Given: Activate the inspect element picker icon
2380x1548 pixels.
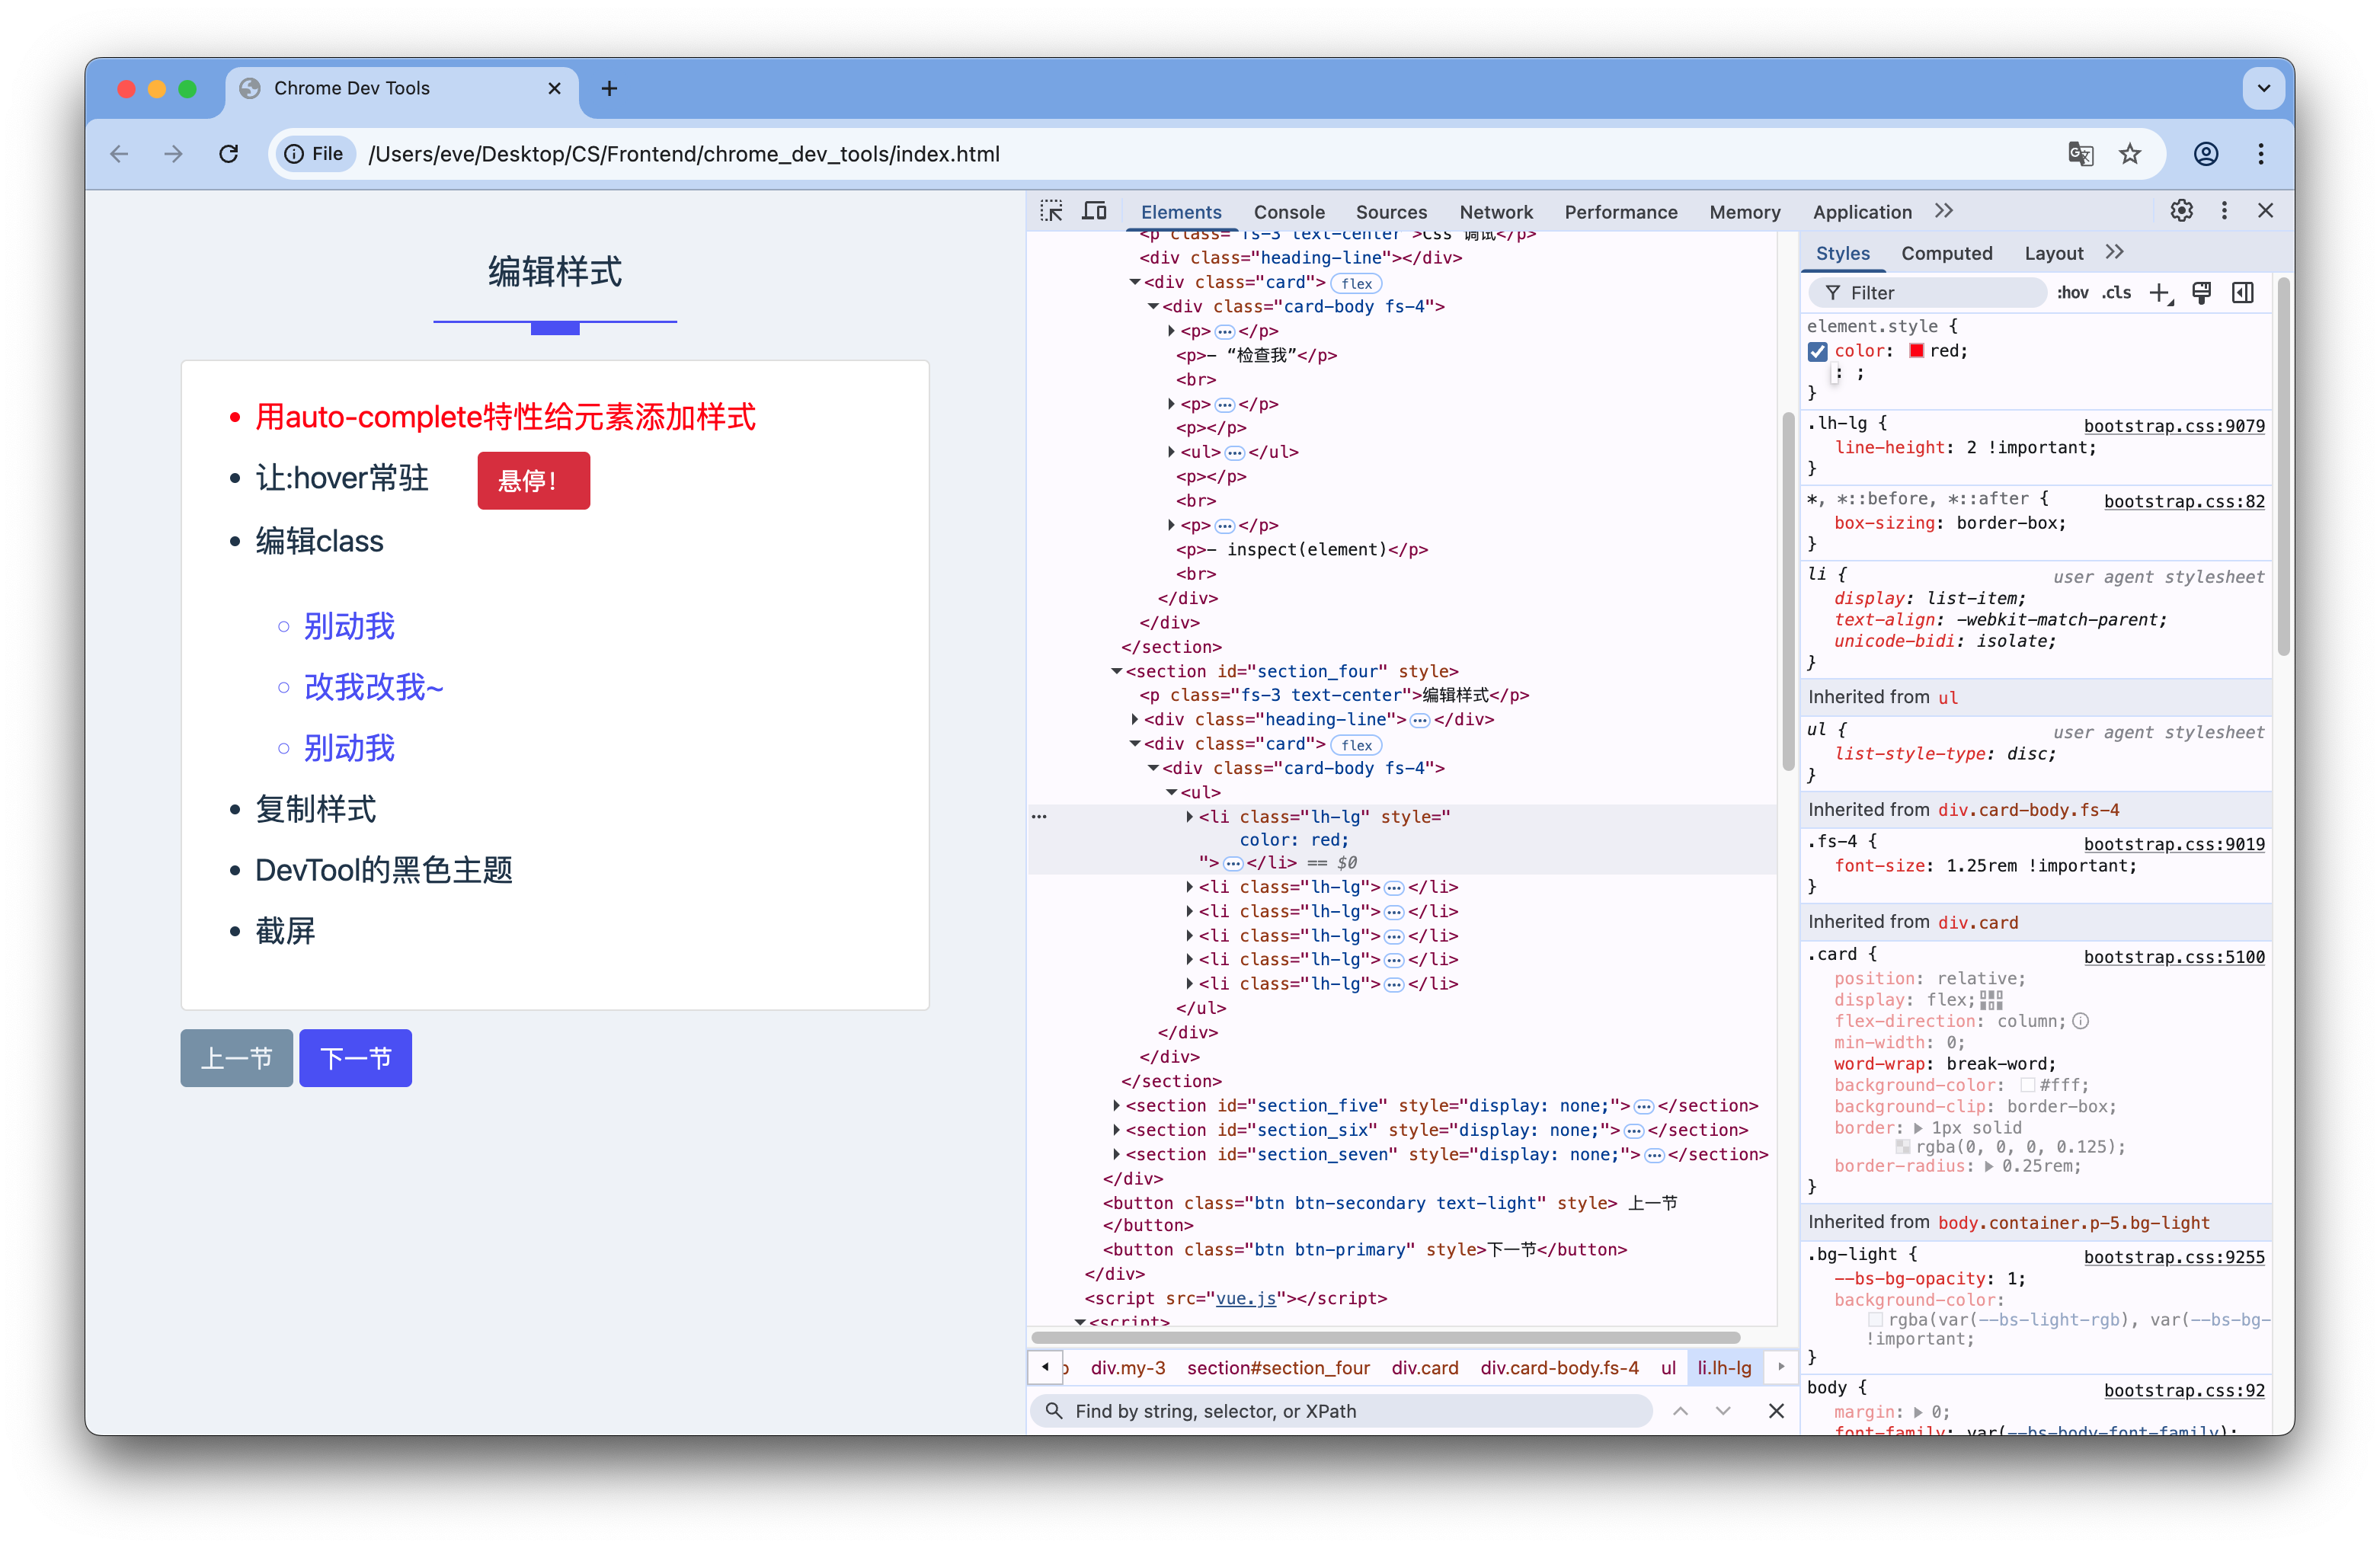Looking at the screenshot, I should click(1051, 211).
